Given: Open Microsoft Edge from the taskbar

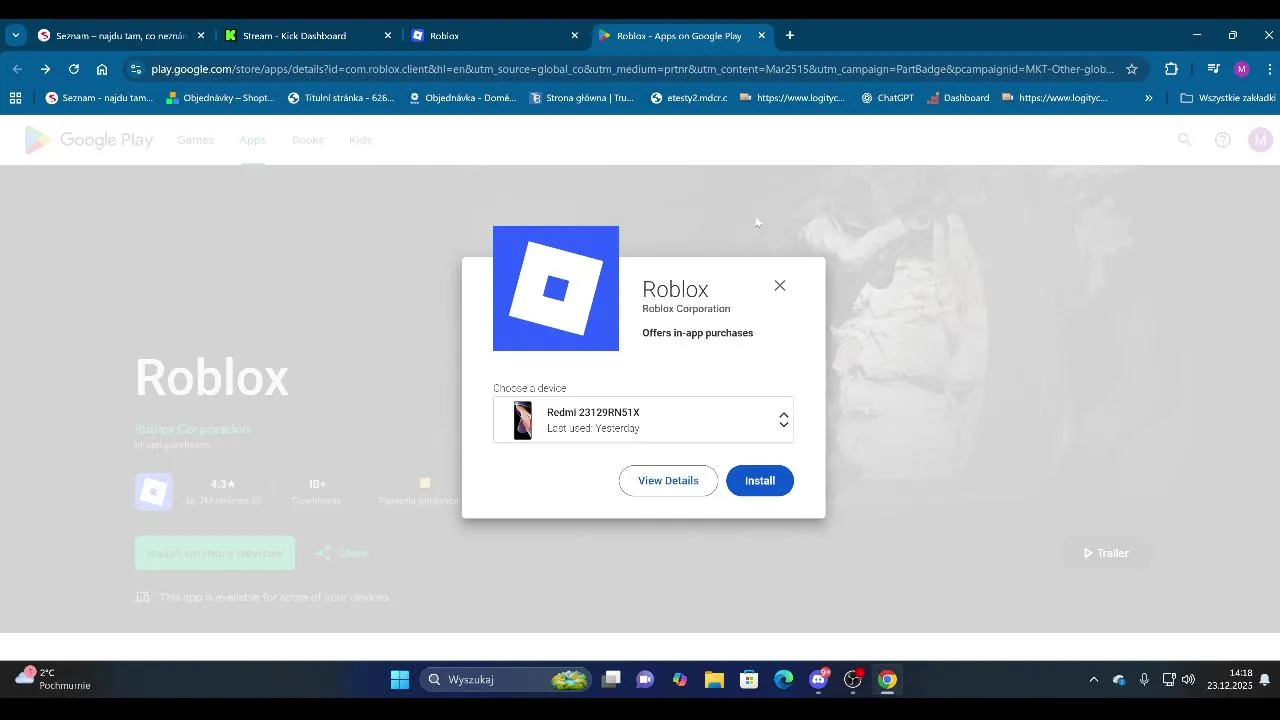Looking at the screenshot, I should 783,680.
